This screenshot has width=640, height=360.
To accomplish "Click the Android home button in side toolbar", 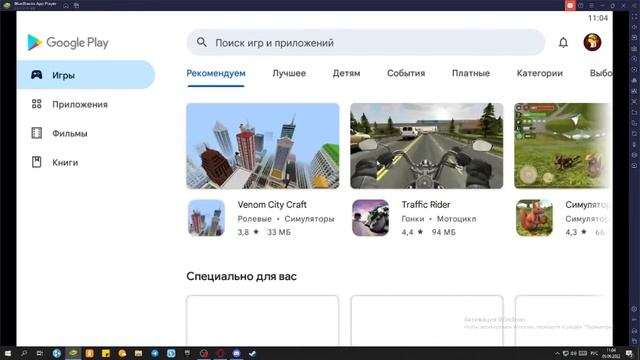I will 634,331.
